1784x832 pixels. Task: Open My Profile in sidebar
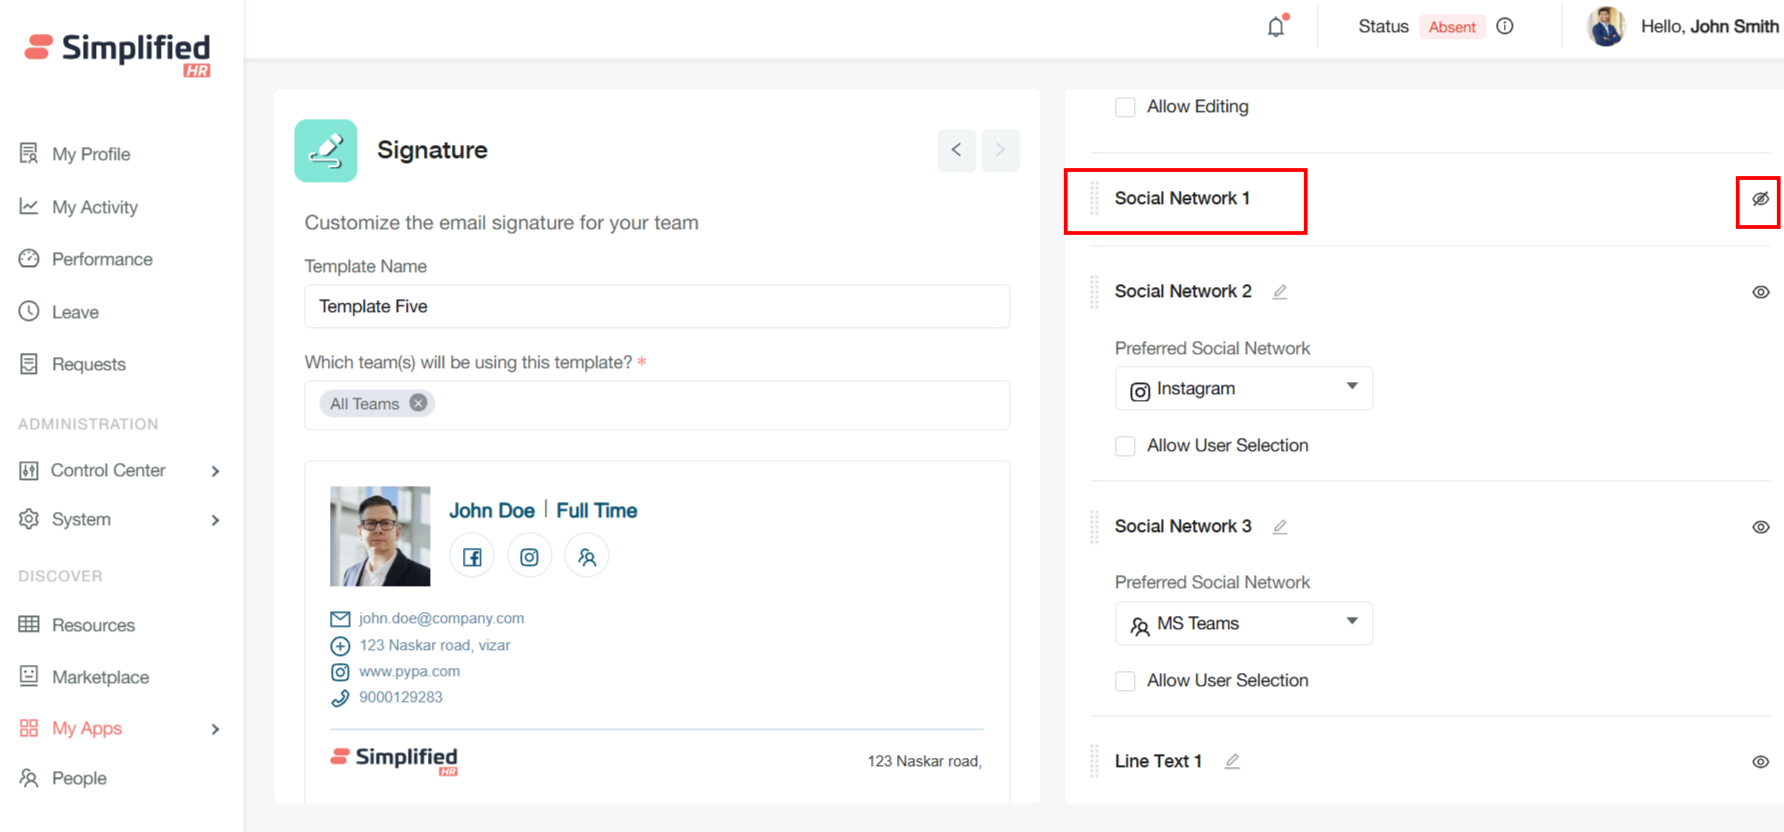click(90, 154)
